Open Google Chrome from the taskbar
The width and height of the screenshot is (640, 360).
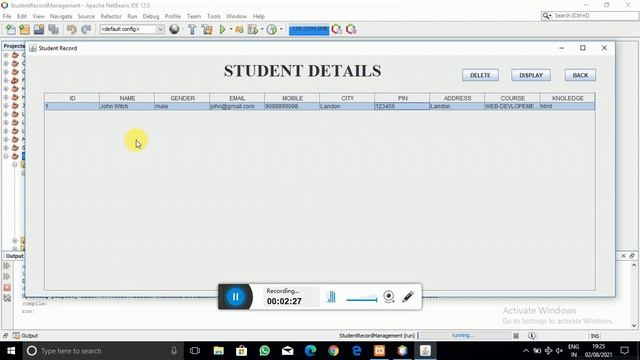coord(333,351)
